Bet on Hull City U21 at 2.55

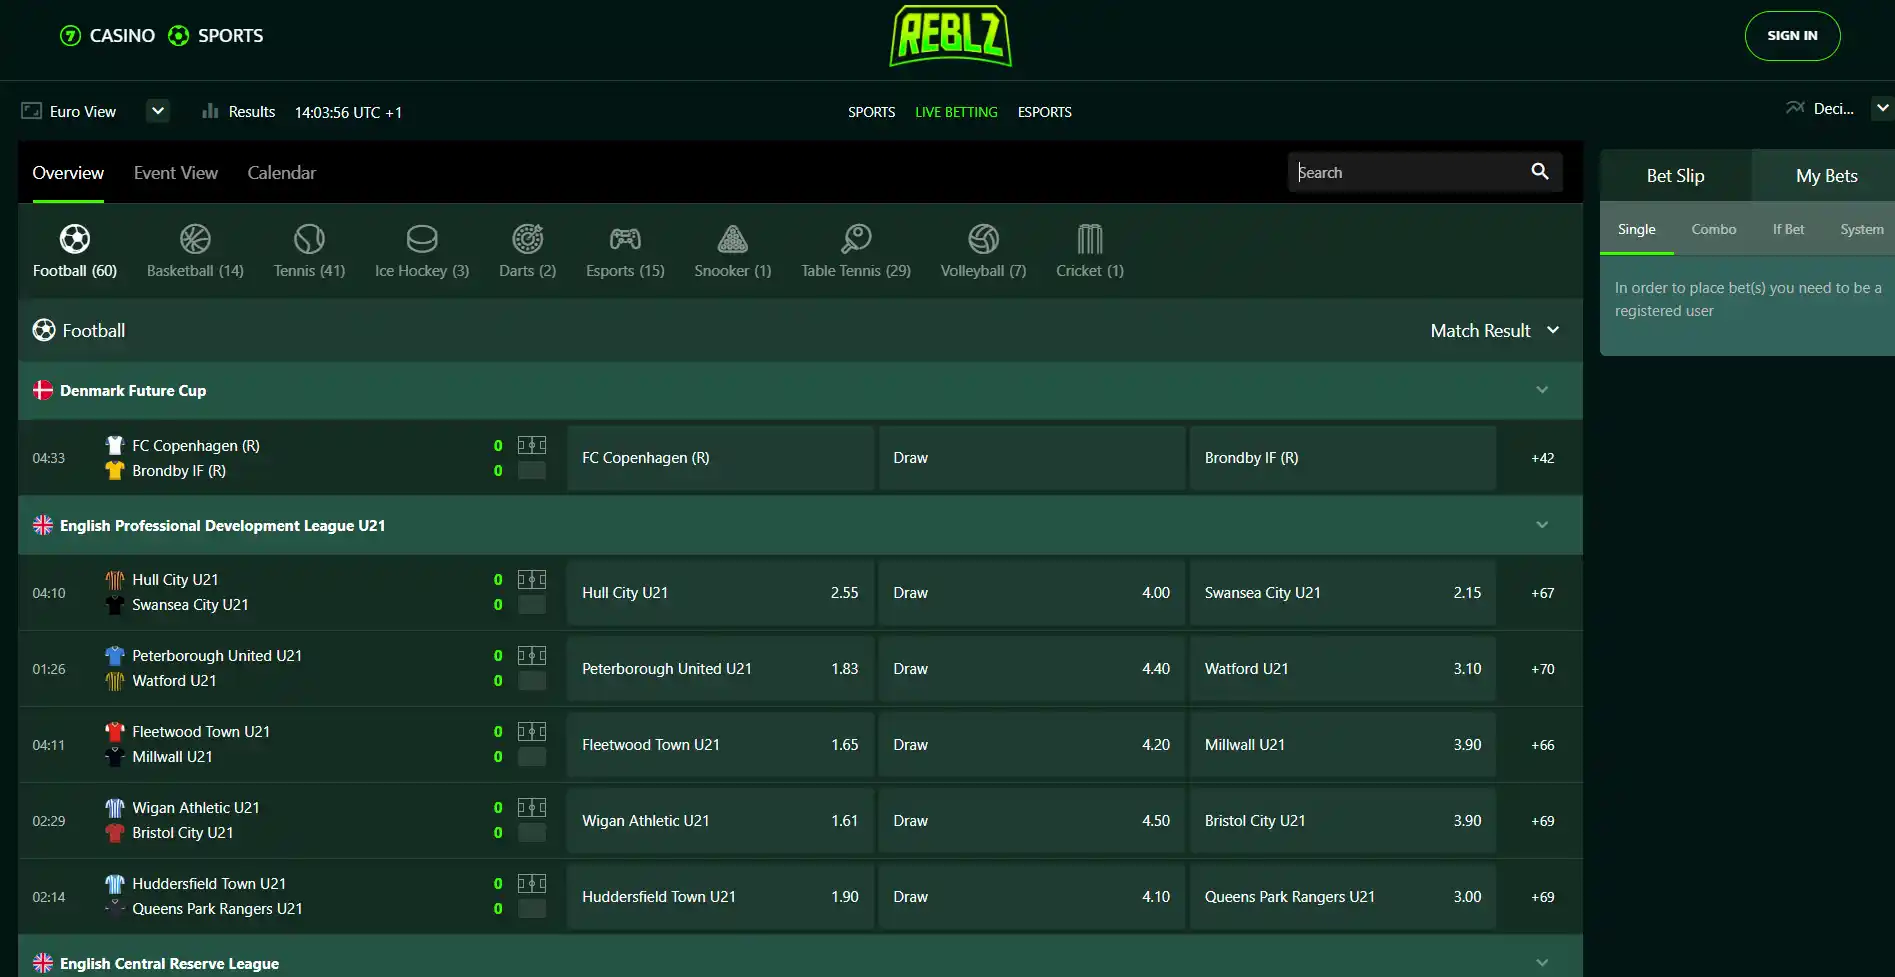(x=720, y=593)
